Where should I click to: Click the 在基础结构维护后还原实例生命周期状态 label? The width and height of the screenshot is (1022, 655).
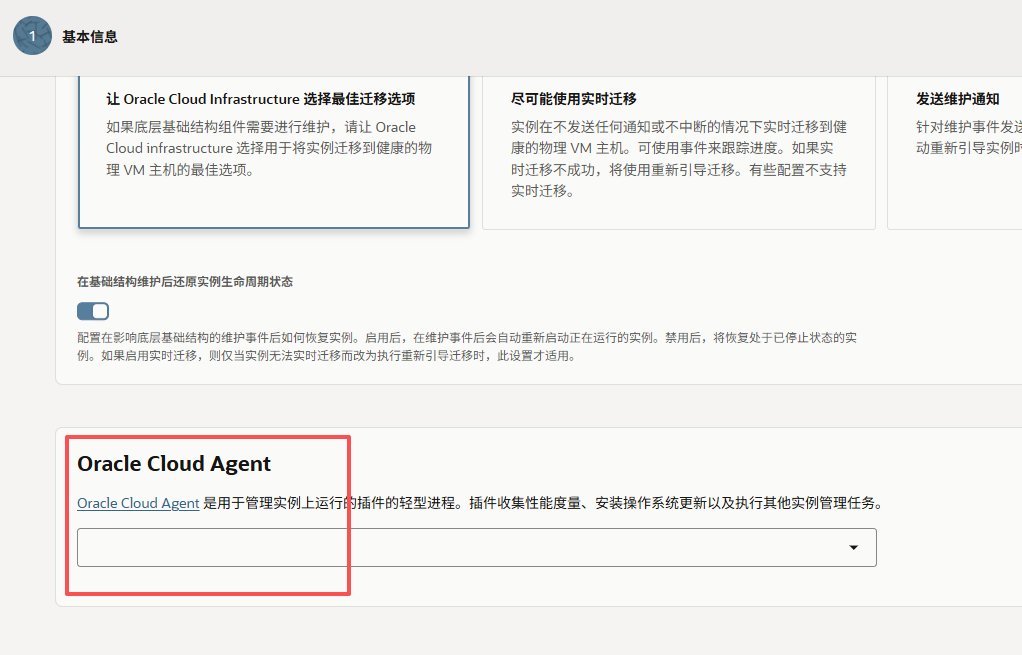pos(185,282)
